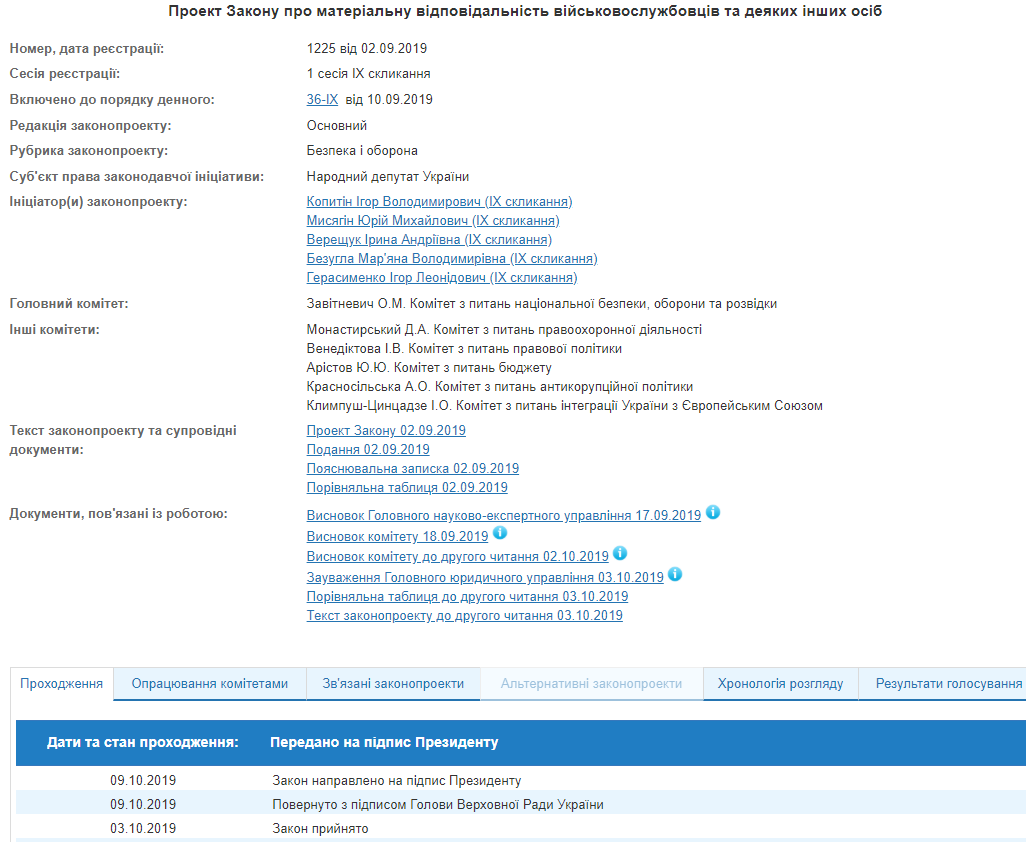Click info icon next to Висновок комітету 18.09.2019
Screen dimensions: 1026x842
click(500, 533)
